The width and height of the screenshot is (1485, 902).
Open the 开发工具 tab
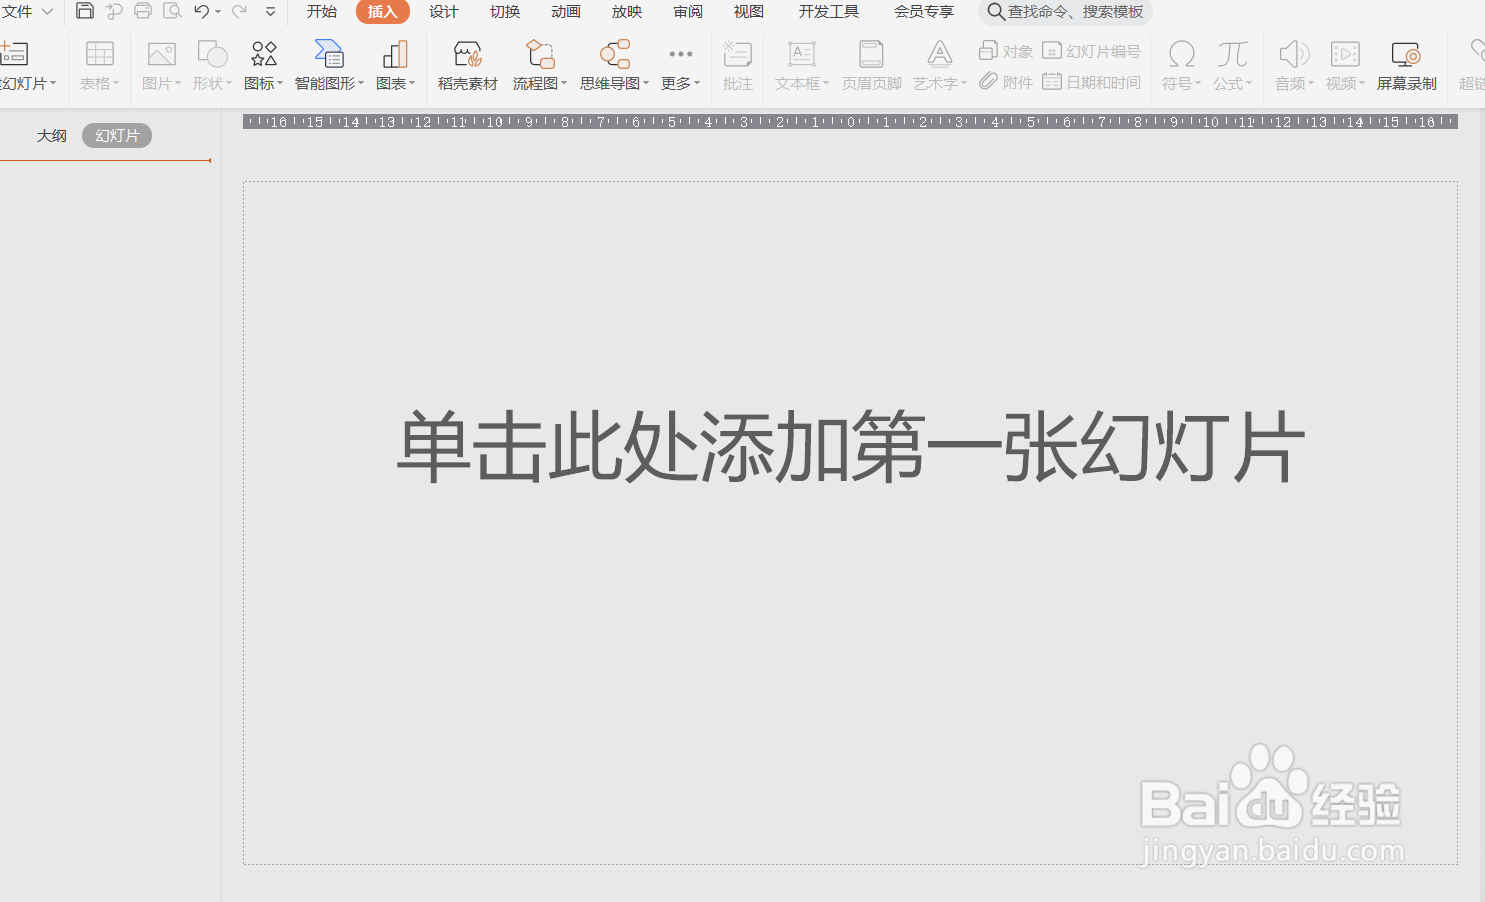point(829,11)
